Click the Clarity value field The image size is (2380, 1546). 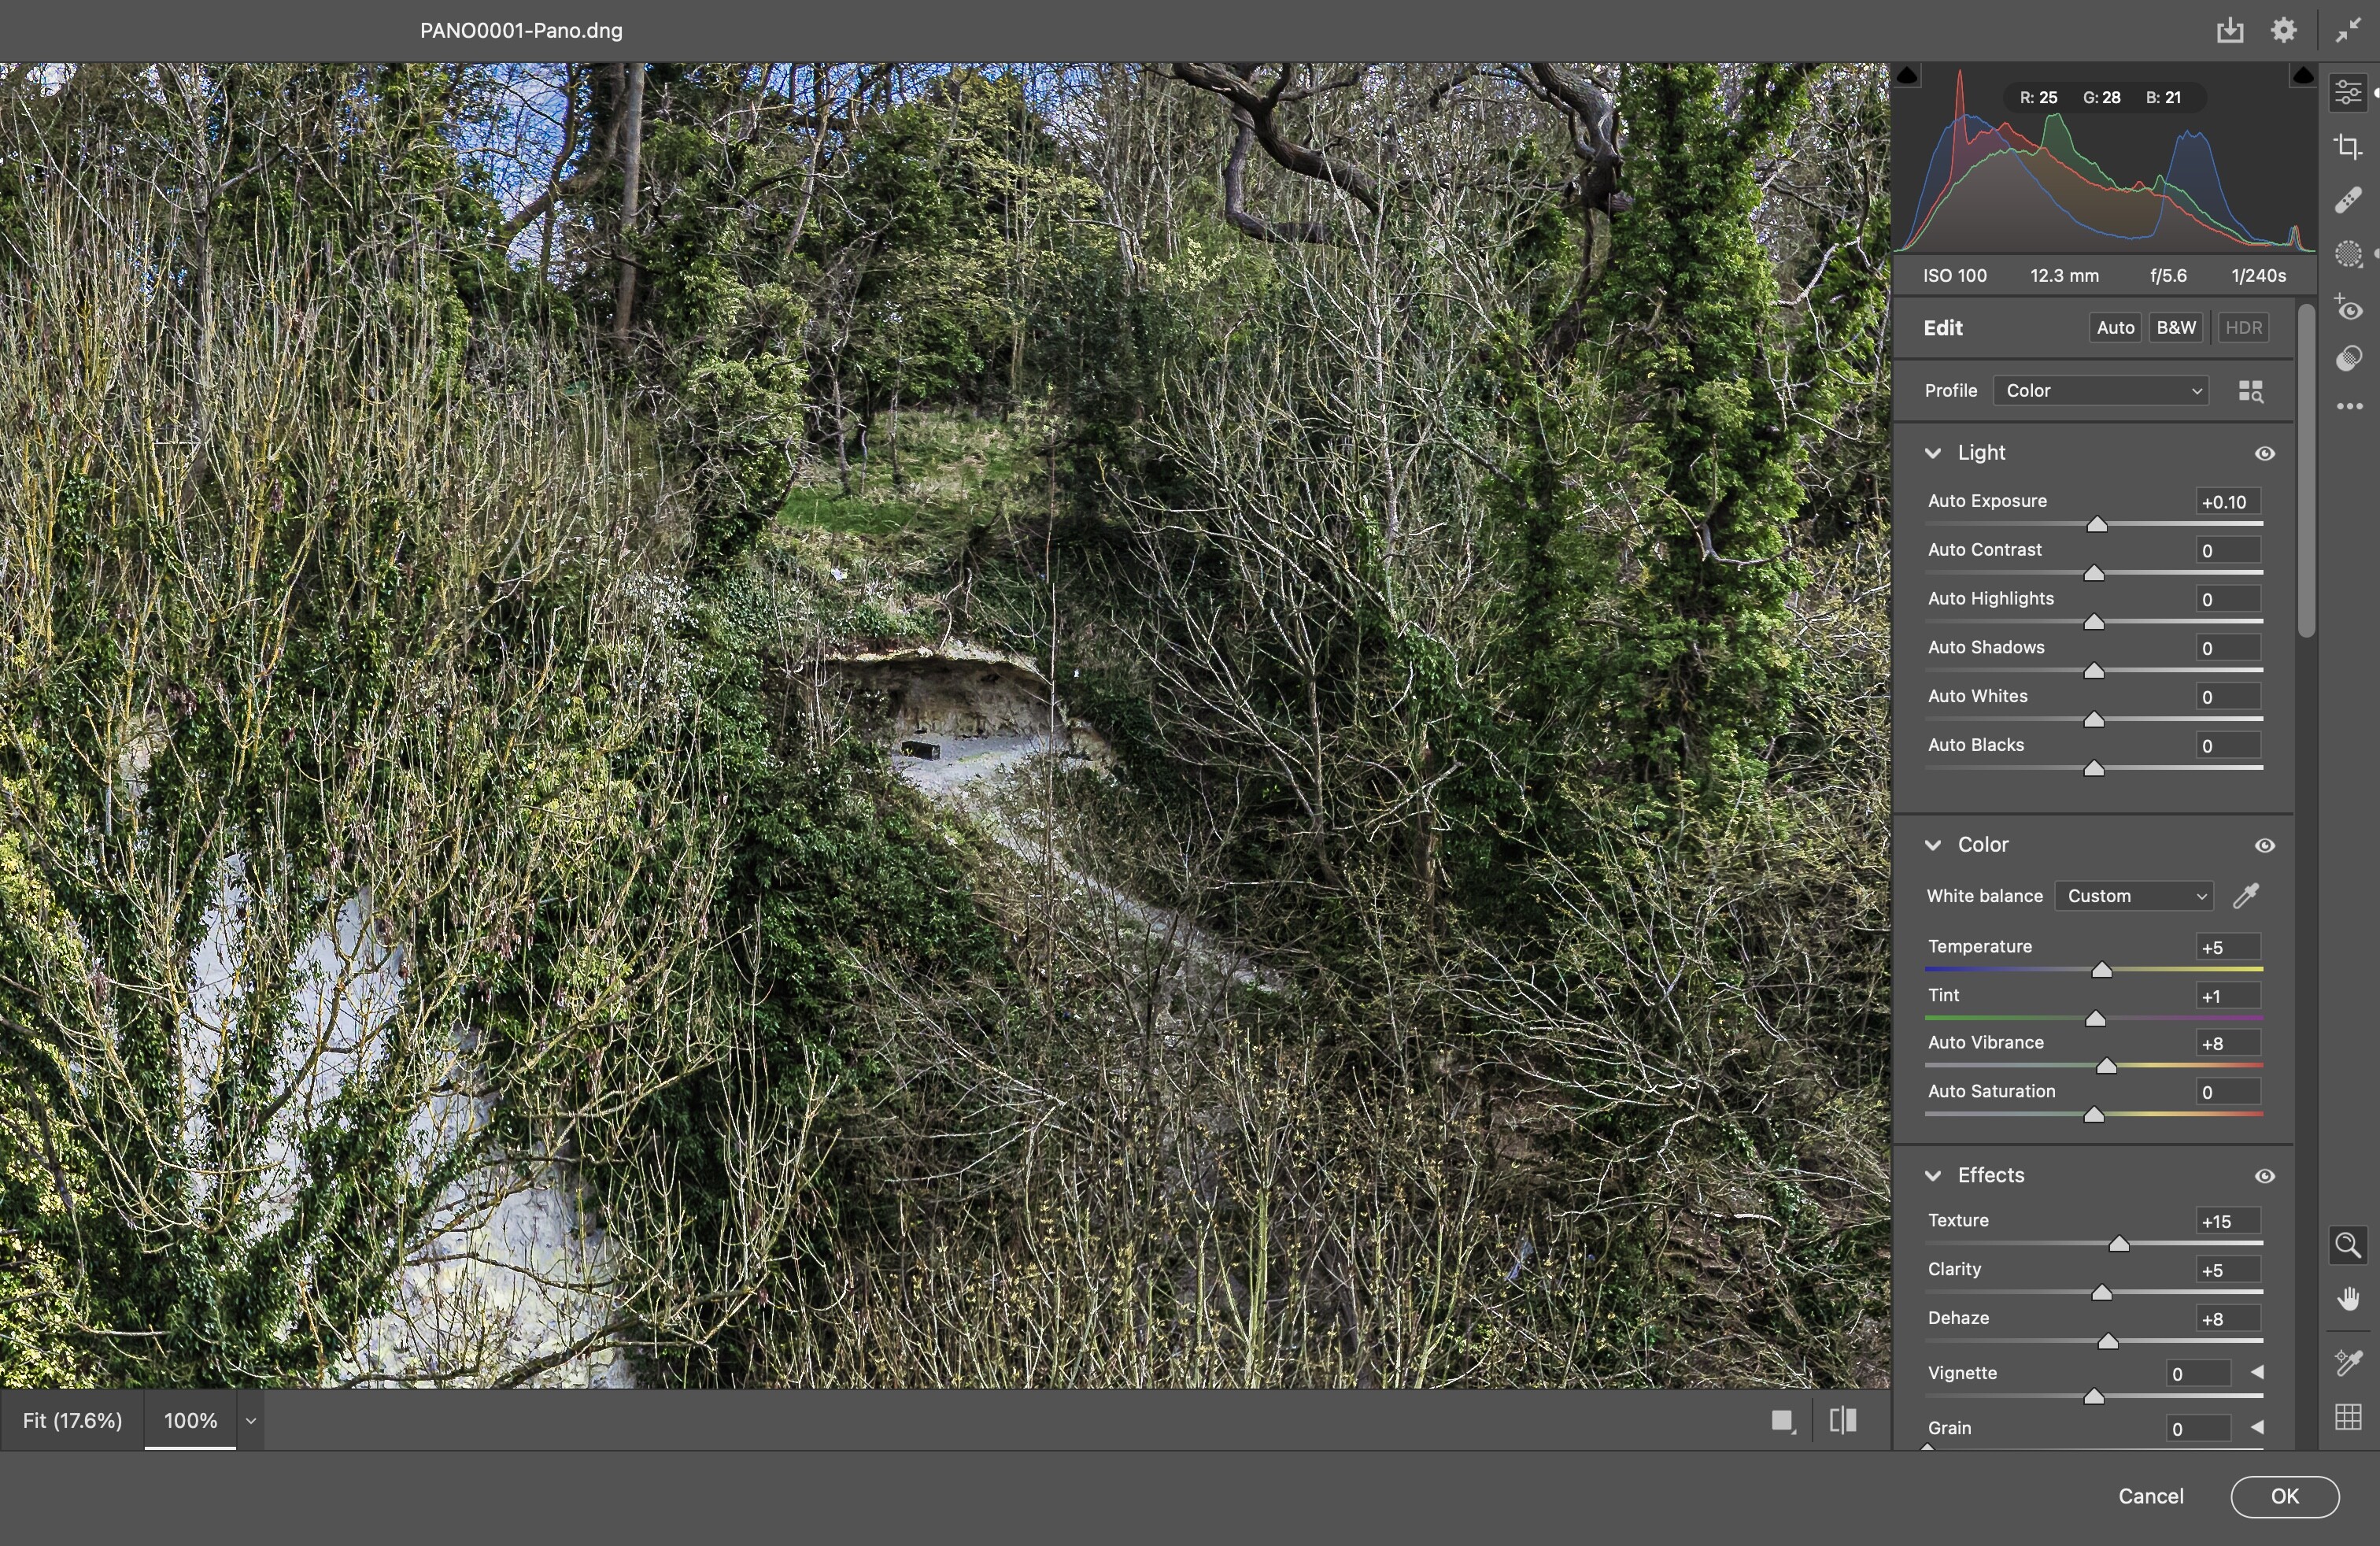[2227, 1271]
